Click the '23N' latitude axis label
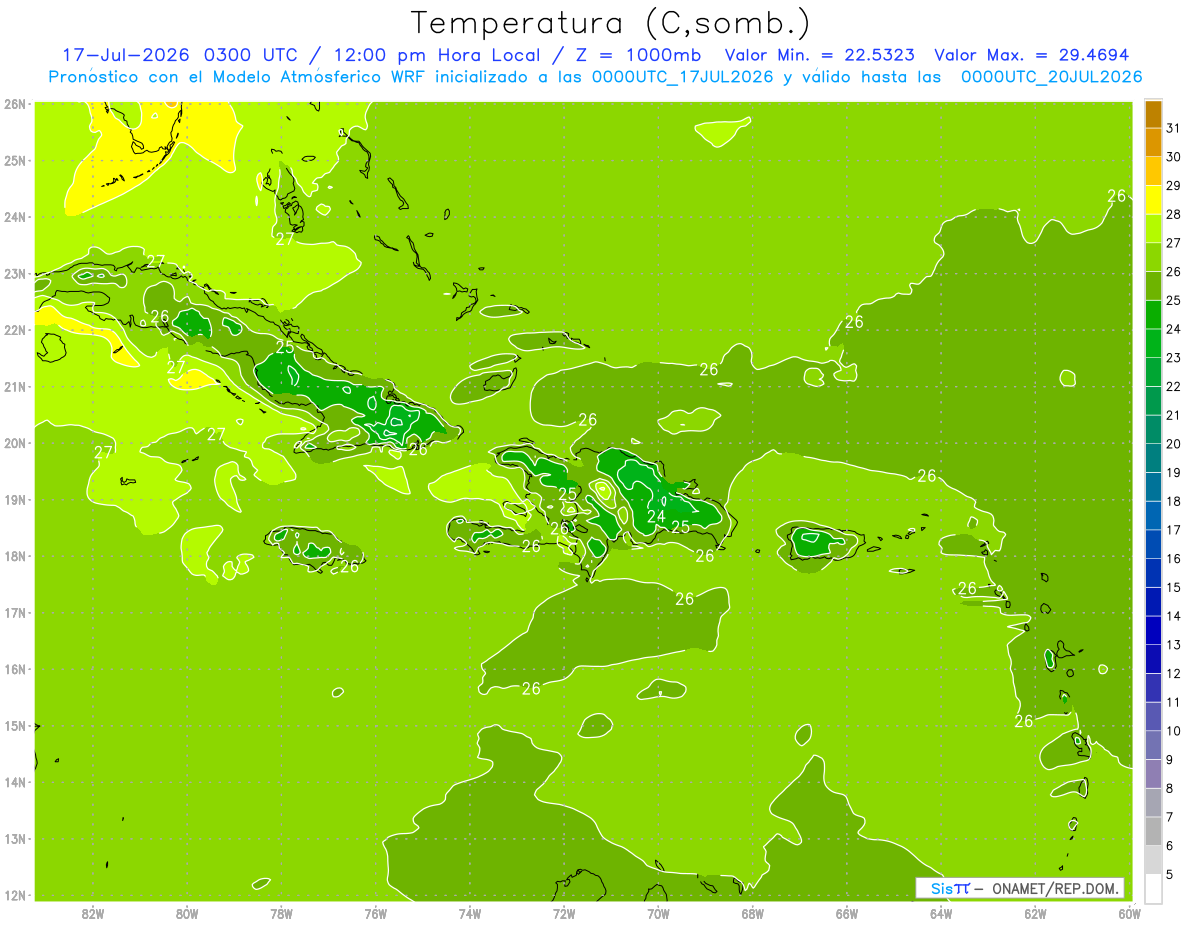Screen dimensions: 1200x927 (x=16, y=274)
